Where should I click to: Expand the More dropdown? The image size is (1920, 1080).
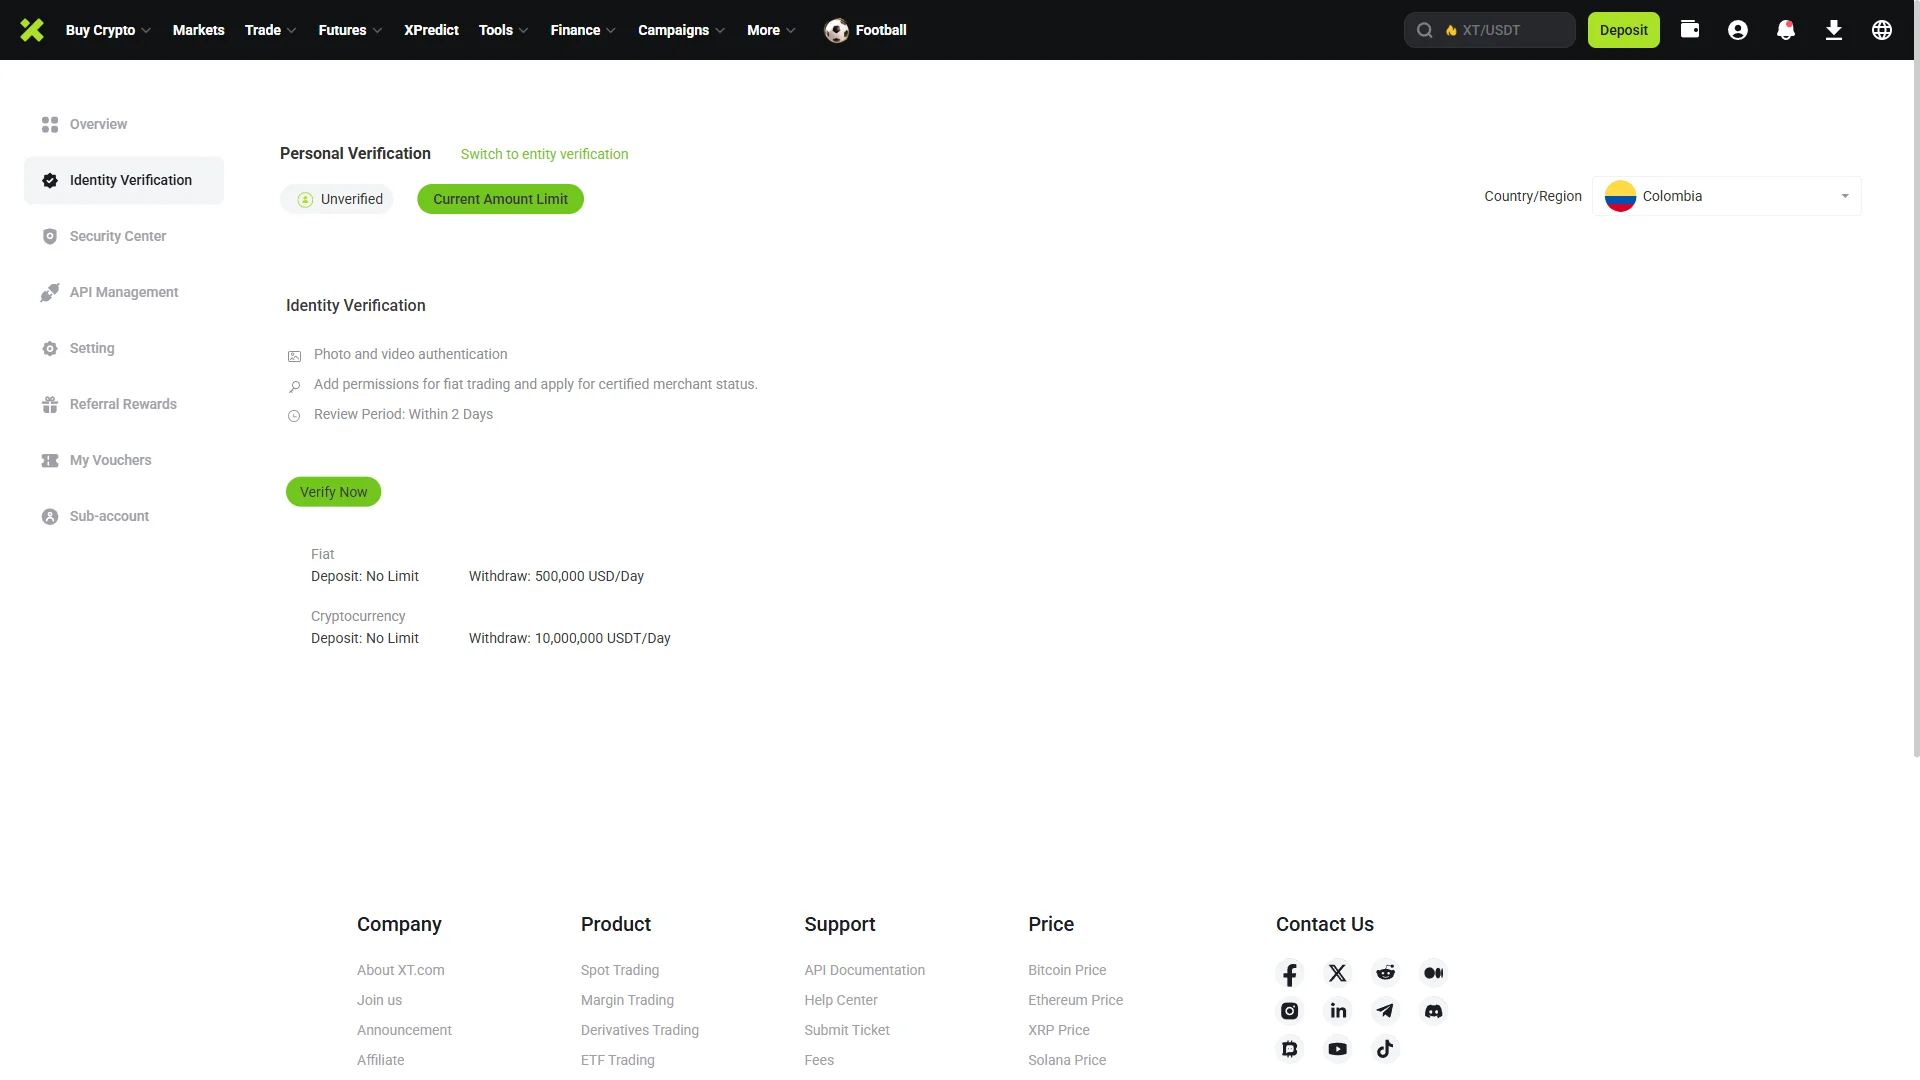click(771, 30)
